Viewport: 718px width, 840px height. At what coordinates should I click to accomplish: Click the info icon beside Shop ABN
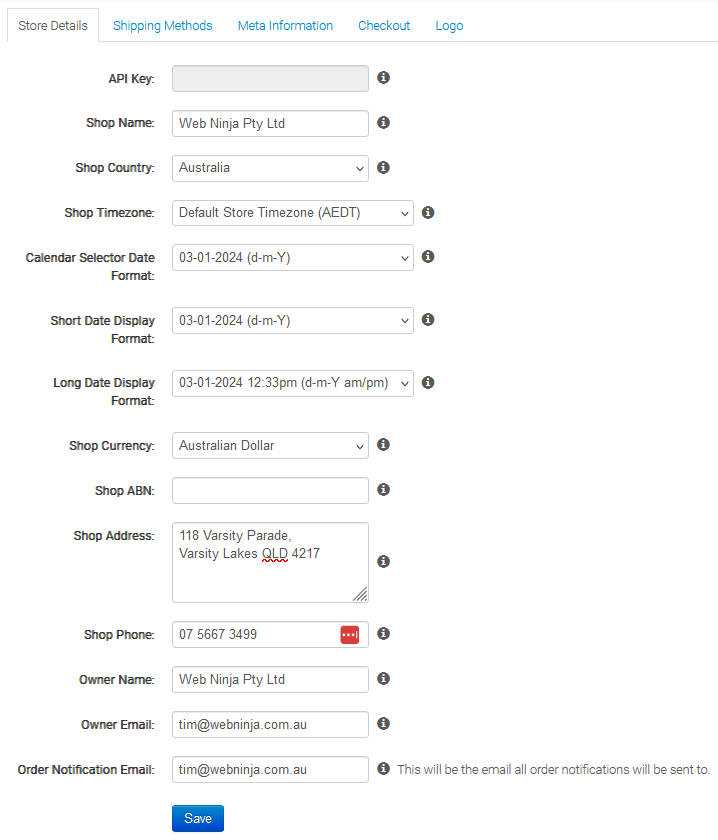[x=383, y=490]
